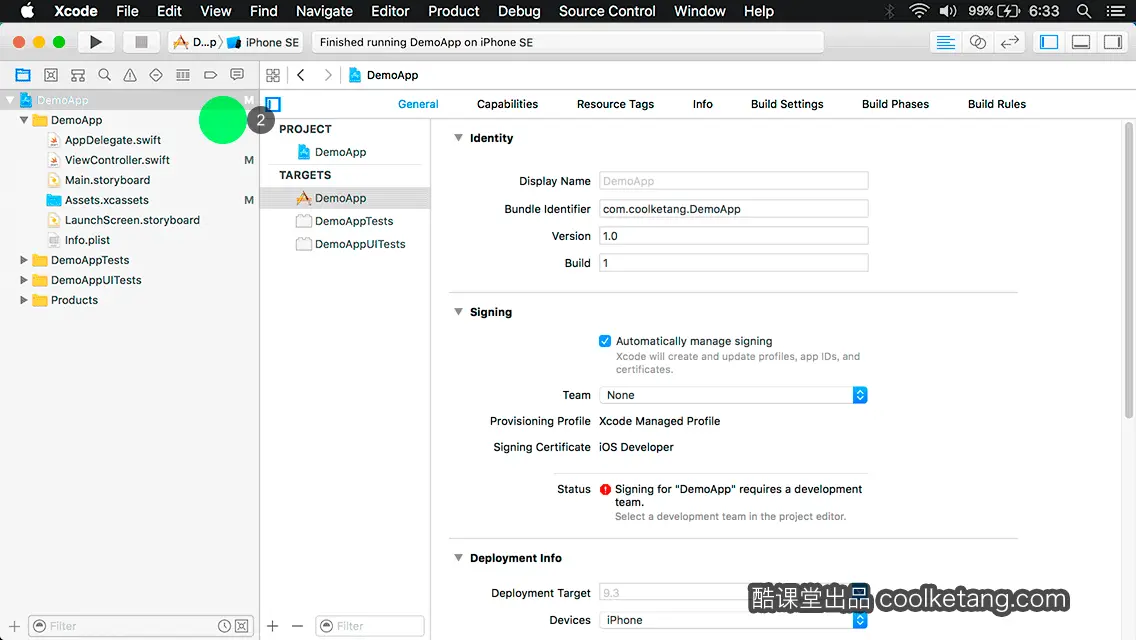Open the Source Control menu
The image size is (1136, 640).
click(607, 11)
